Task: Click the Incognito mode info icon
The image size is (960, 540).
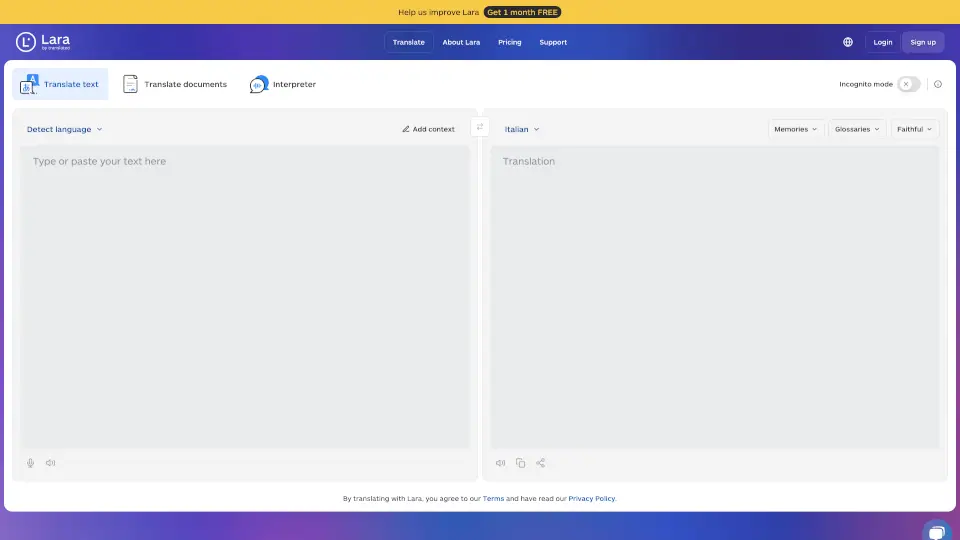Action: (938, 84)
